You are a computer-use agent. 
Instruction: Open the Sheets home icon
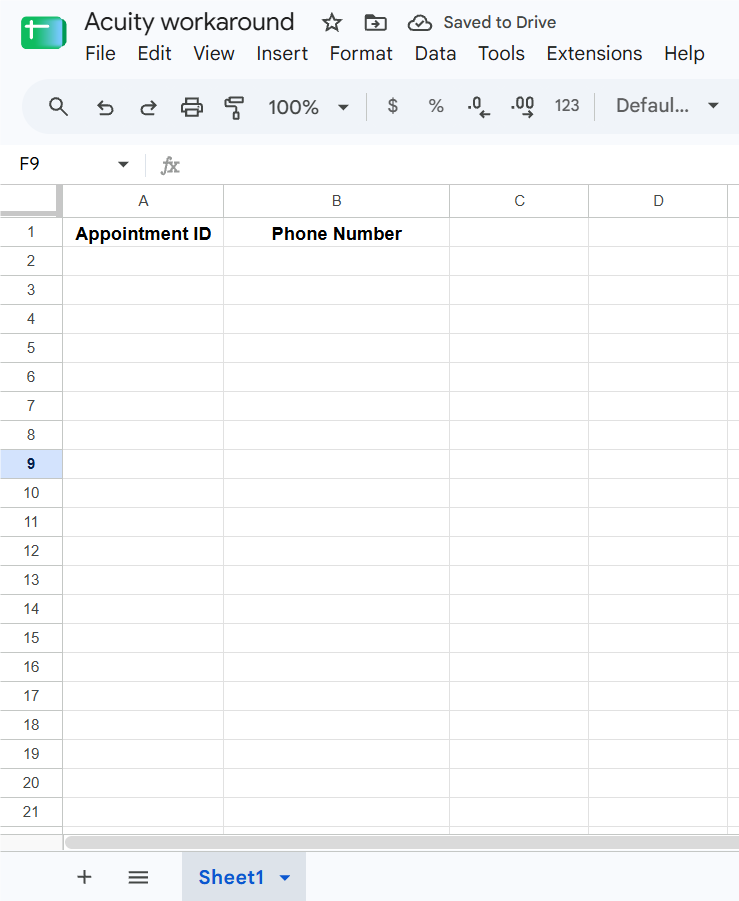coord(44,33)
